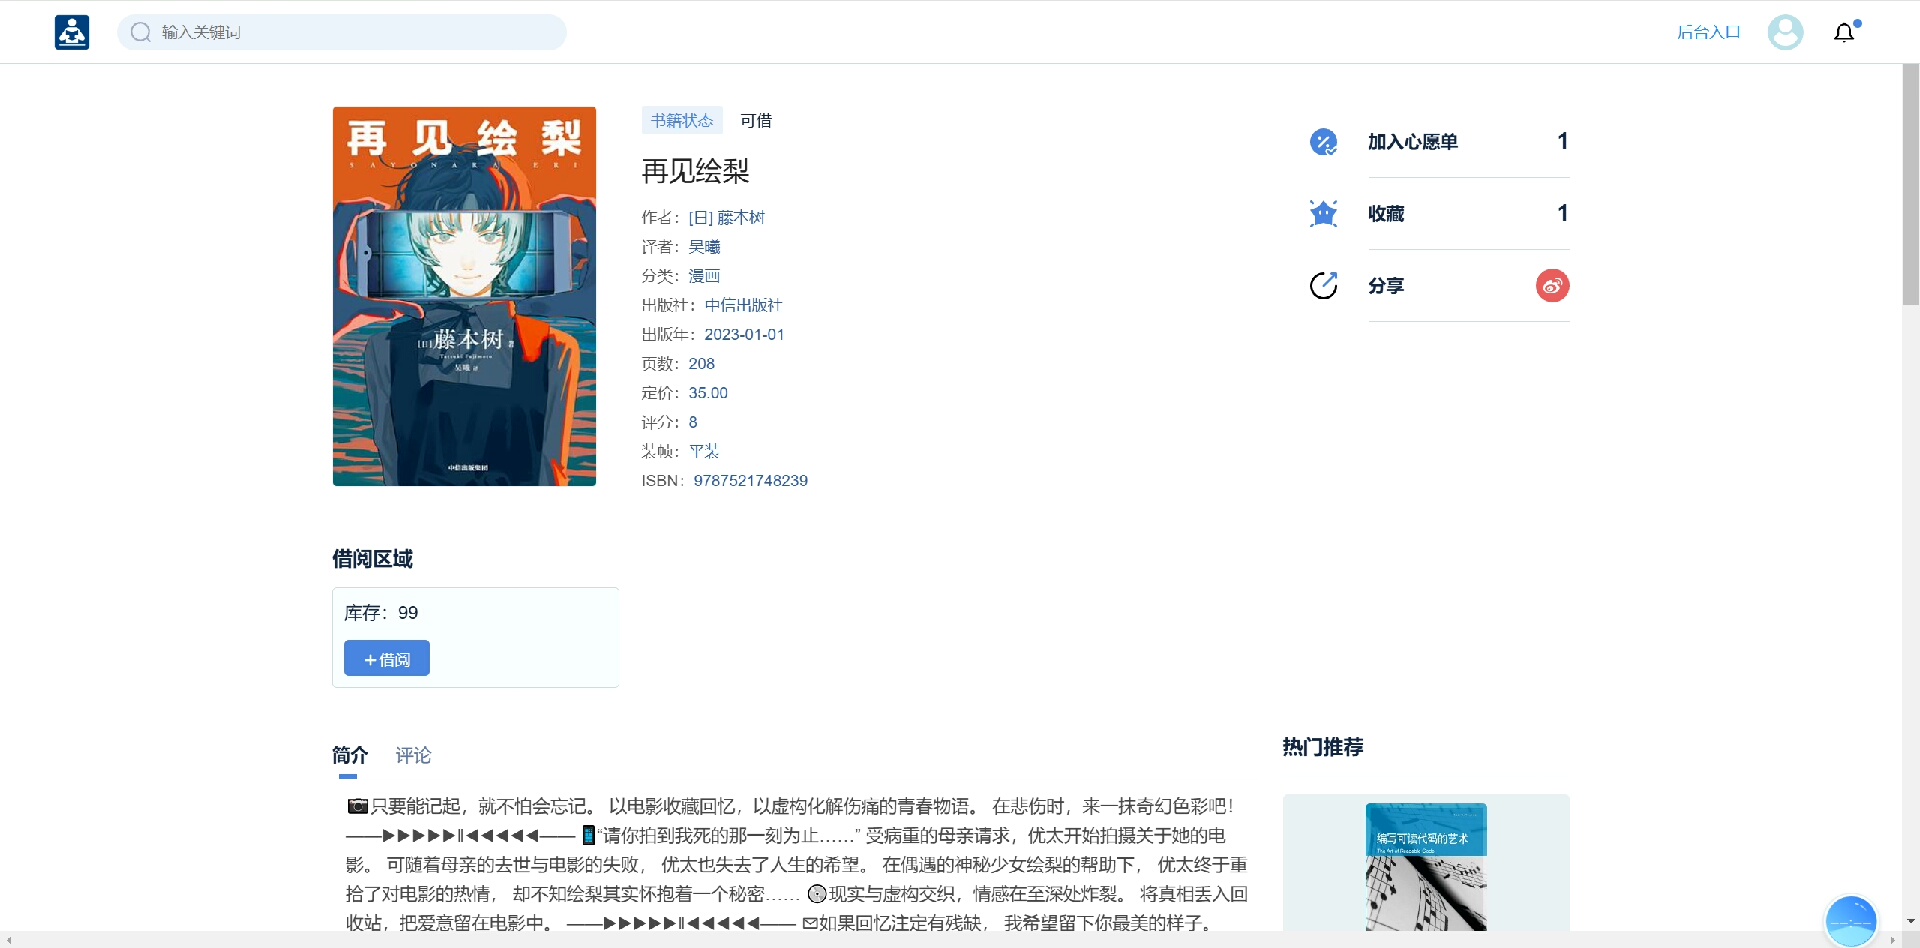The image size is (1920, 948).
Task: Click the rating value 8
Action: [x=693, y=422]
